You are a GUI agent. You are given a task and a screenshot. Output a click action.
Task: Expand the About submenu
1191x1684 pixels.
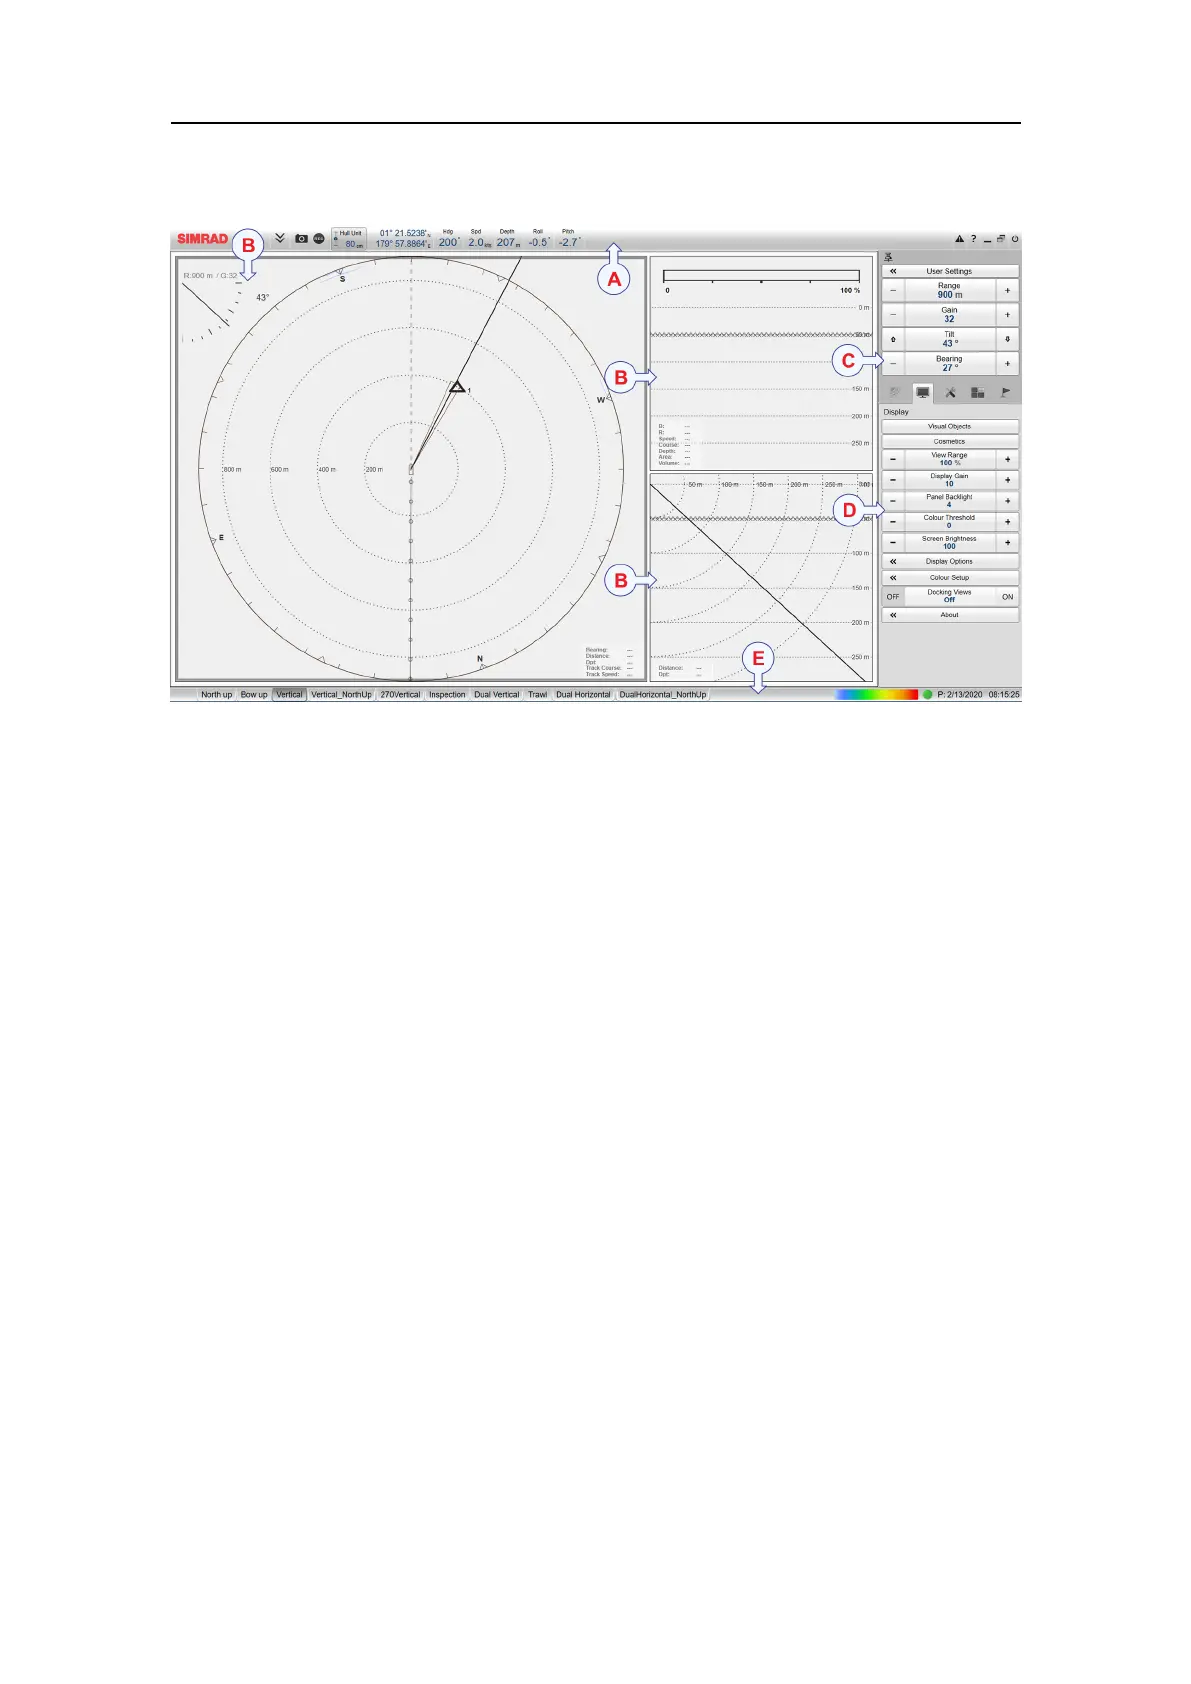pyautogui.click(x=950, y=615)
